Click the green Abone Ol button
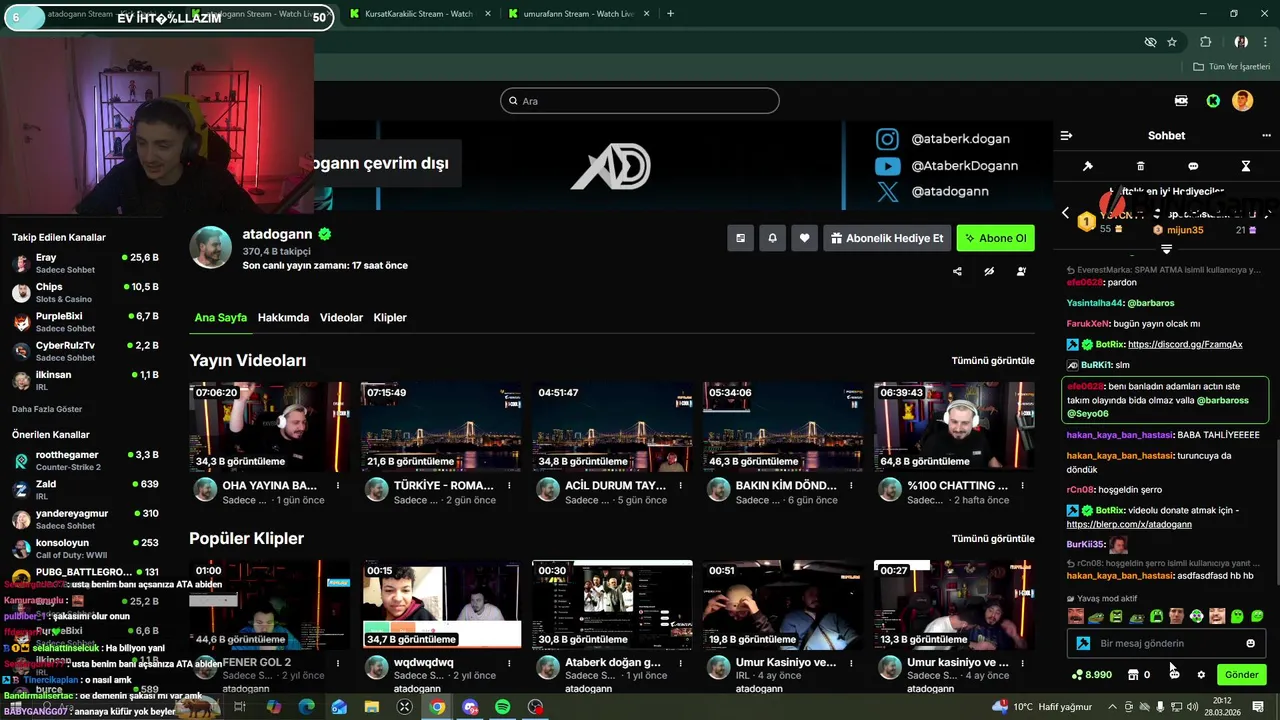The height and width of the screenshot is (720, 1280). click(995, 238)
